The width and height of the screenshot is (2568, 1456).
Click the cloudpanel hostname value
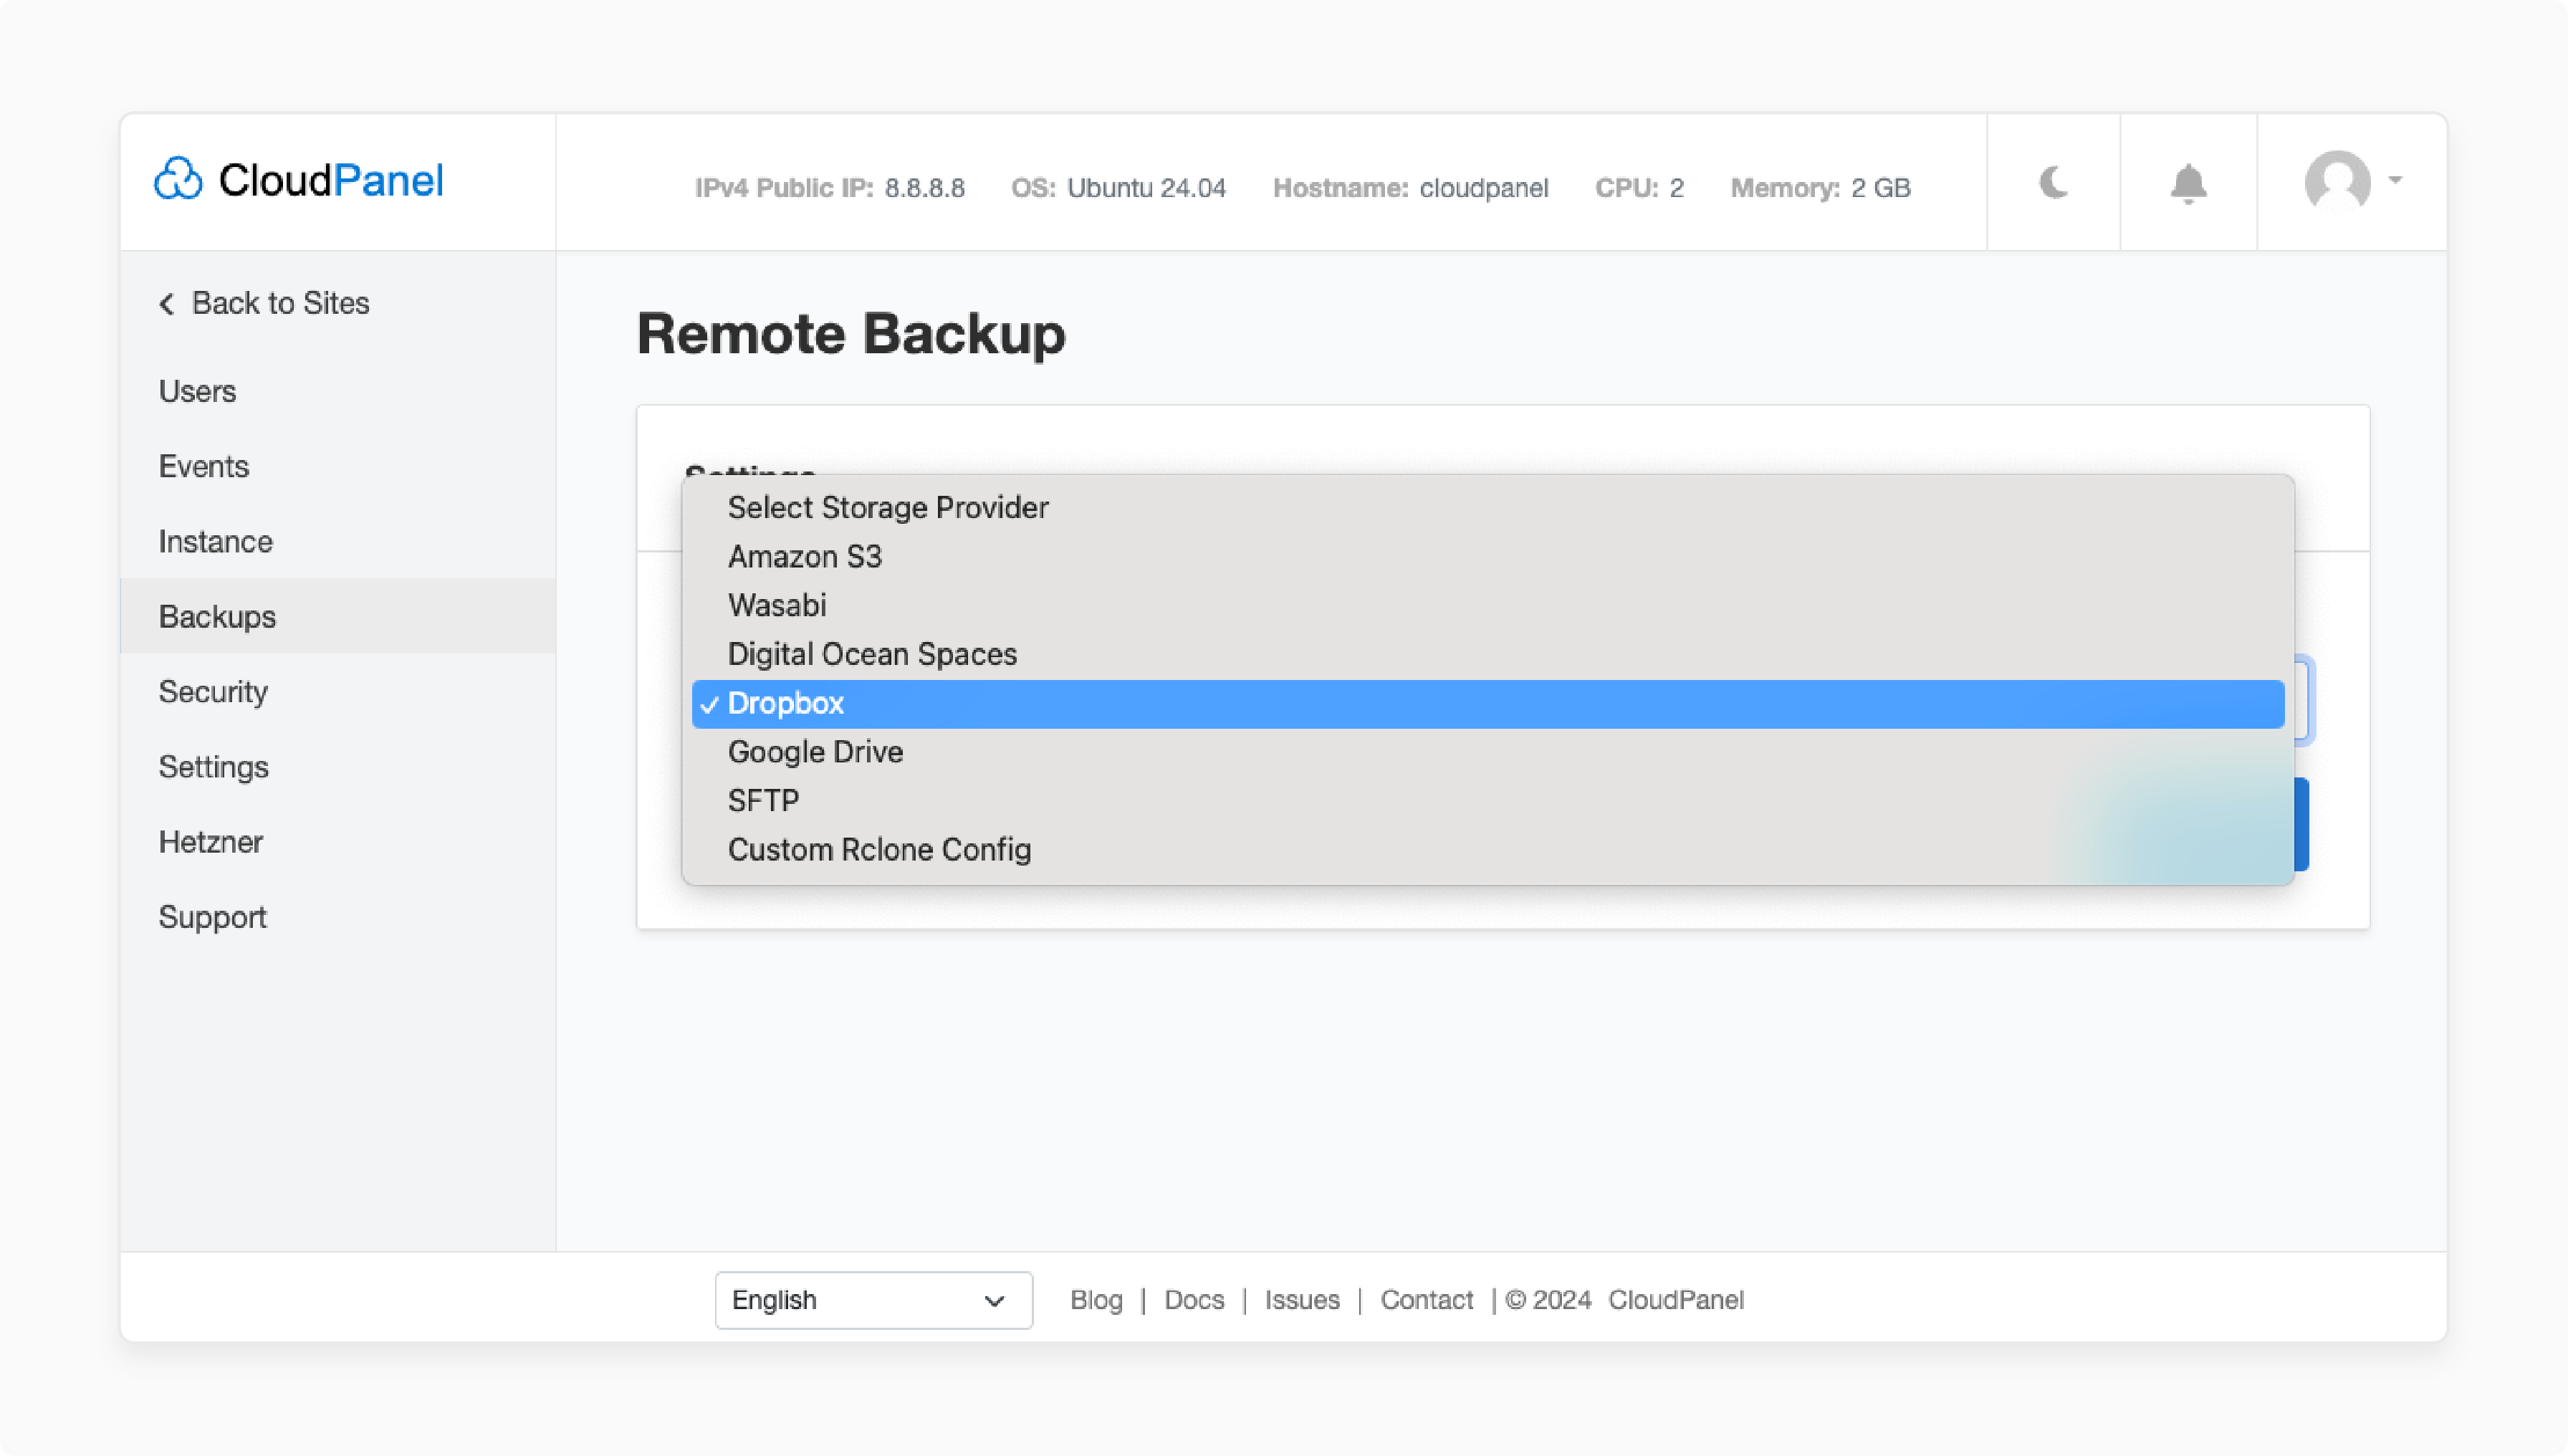point(1484,188)
